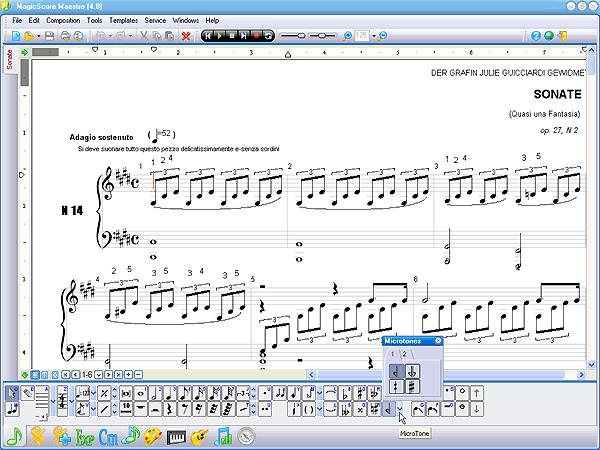Image resolution: width=600 pixels, height=450 pixels.
Task: Select the flat accidental button
Action: pos(345,393)
